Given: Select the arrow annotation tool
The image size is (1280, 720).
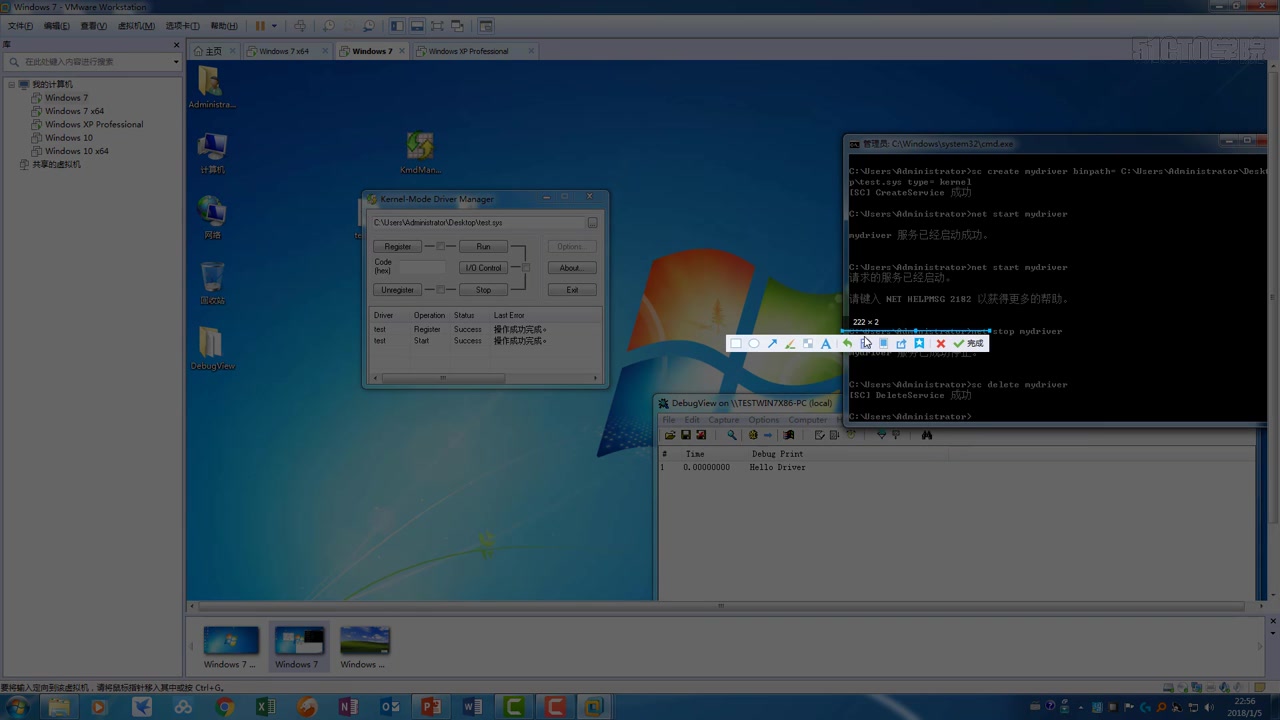Looking at the screenshot, I should tap(772, 343).
